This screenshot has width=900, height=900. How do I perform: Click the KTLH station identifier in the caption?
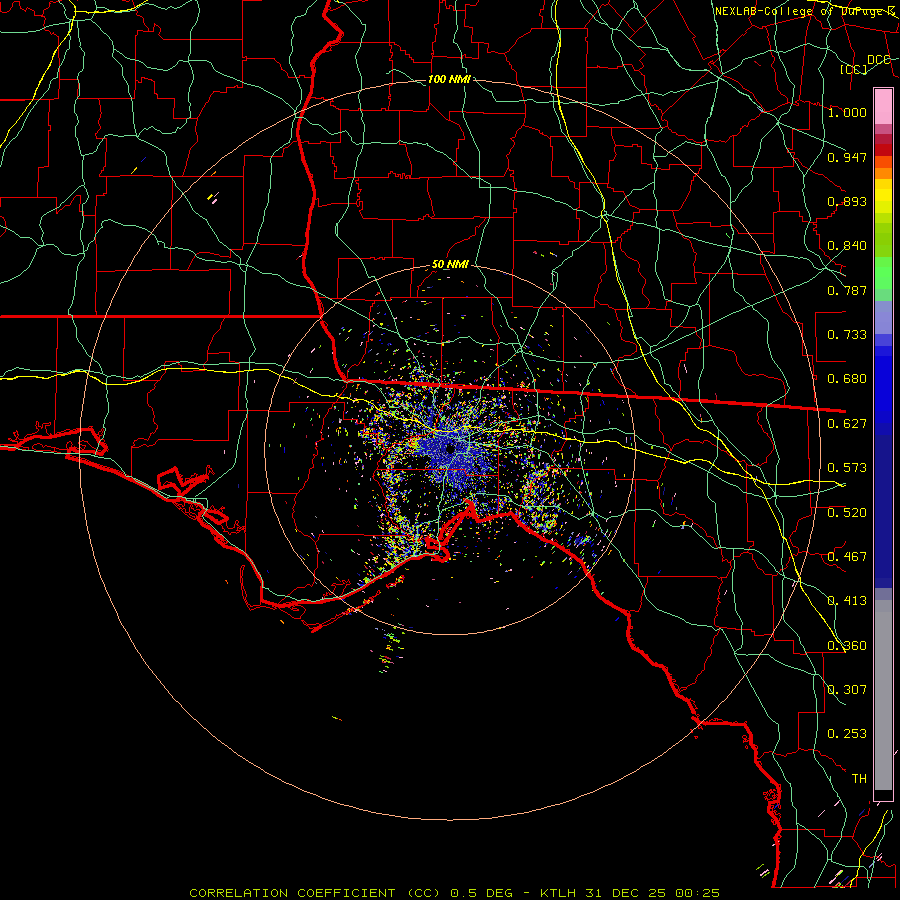[557, 893]
